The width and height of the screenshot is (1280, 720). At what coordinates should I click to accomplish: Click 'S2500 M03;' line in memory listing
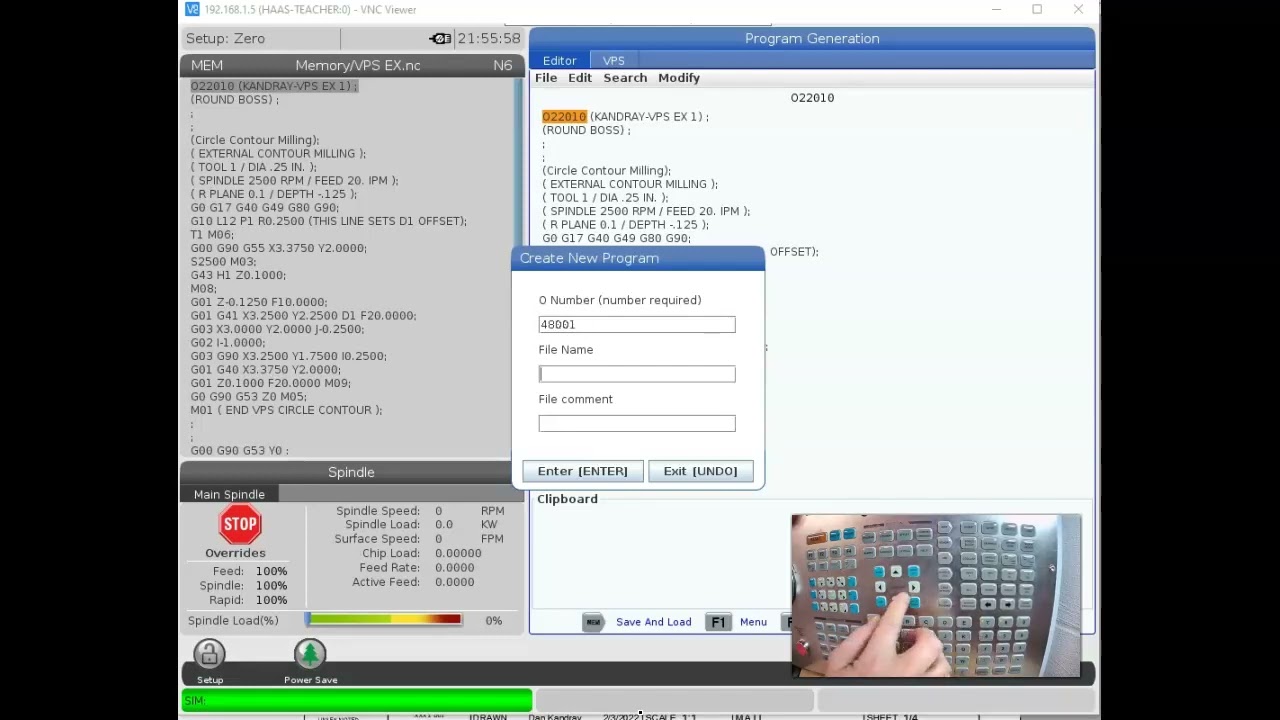(224, 261)
